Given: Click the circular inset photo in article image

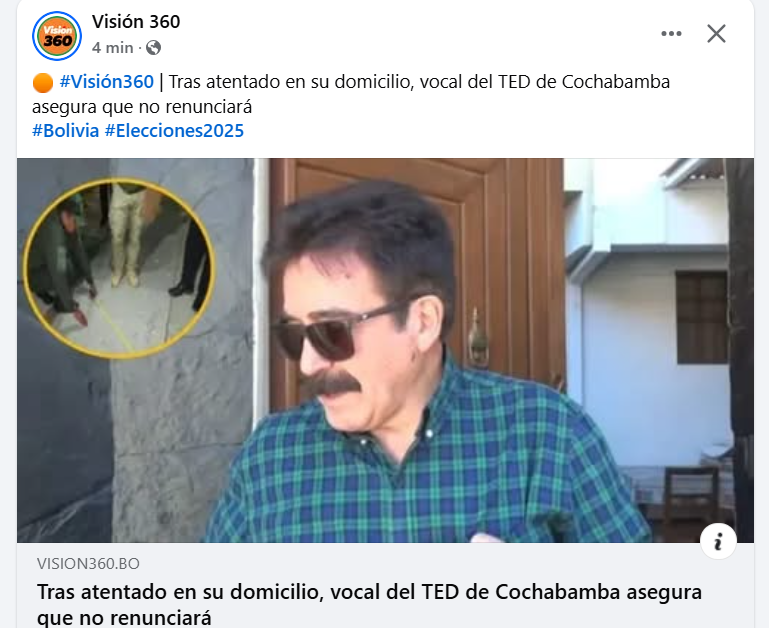Looking at the screenshot, I should coord(119,268).
